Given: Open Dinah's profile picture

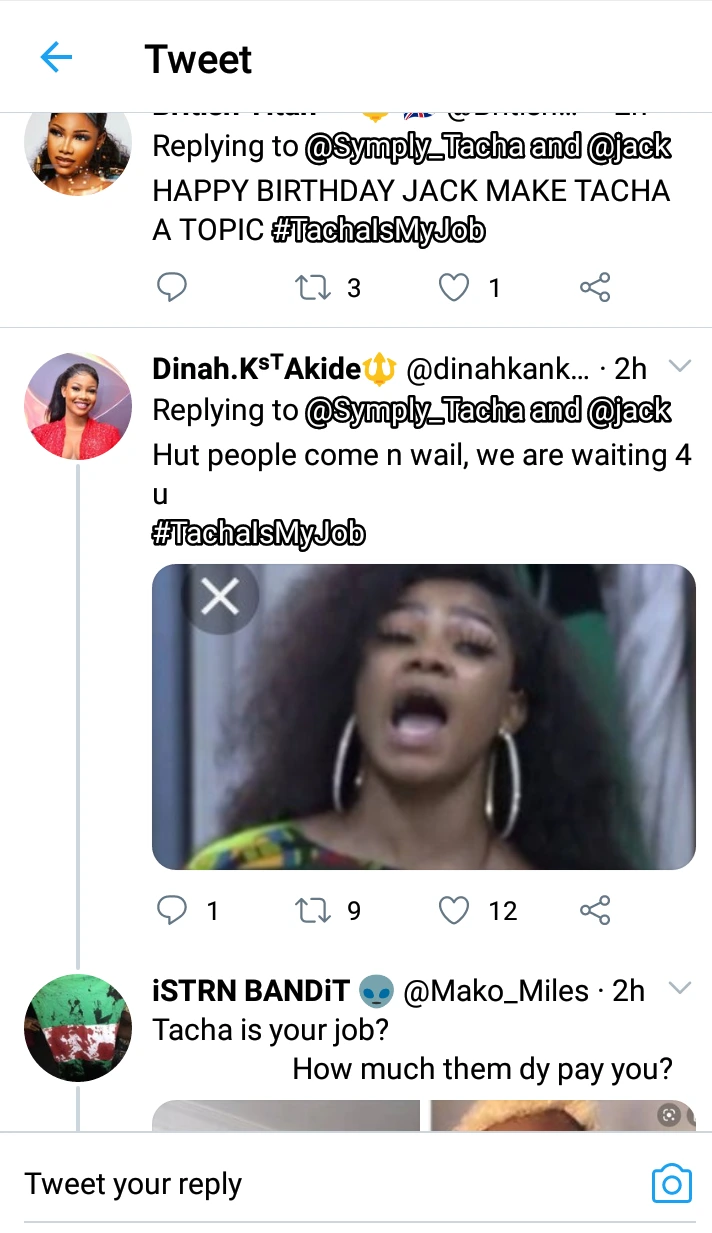Looking at the screenshot, I should [78, 406].
